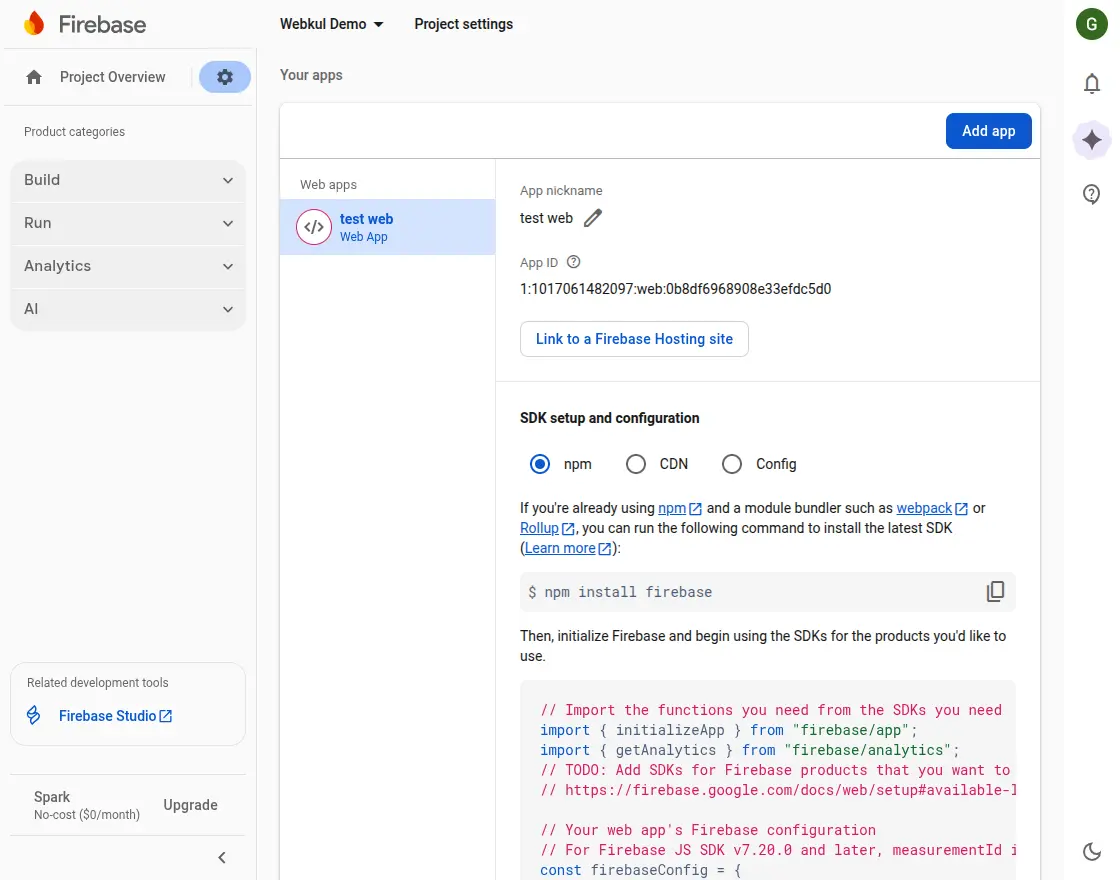This screenshot has width=1120, height=880.
Task: Click the help question mark icon
Action: tap(1092, 194)
